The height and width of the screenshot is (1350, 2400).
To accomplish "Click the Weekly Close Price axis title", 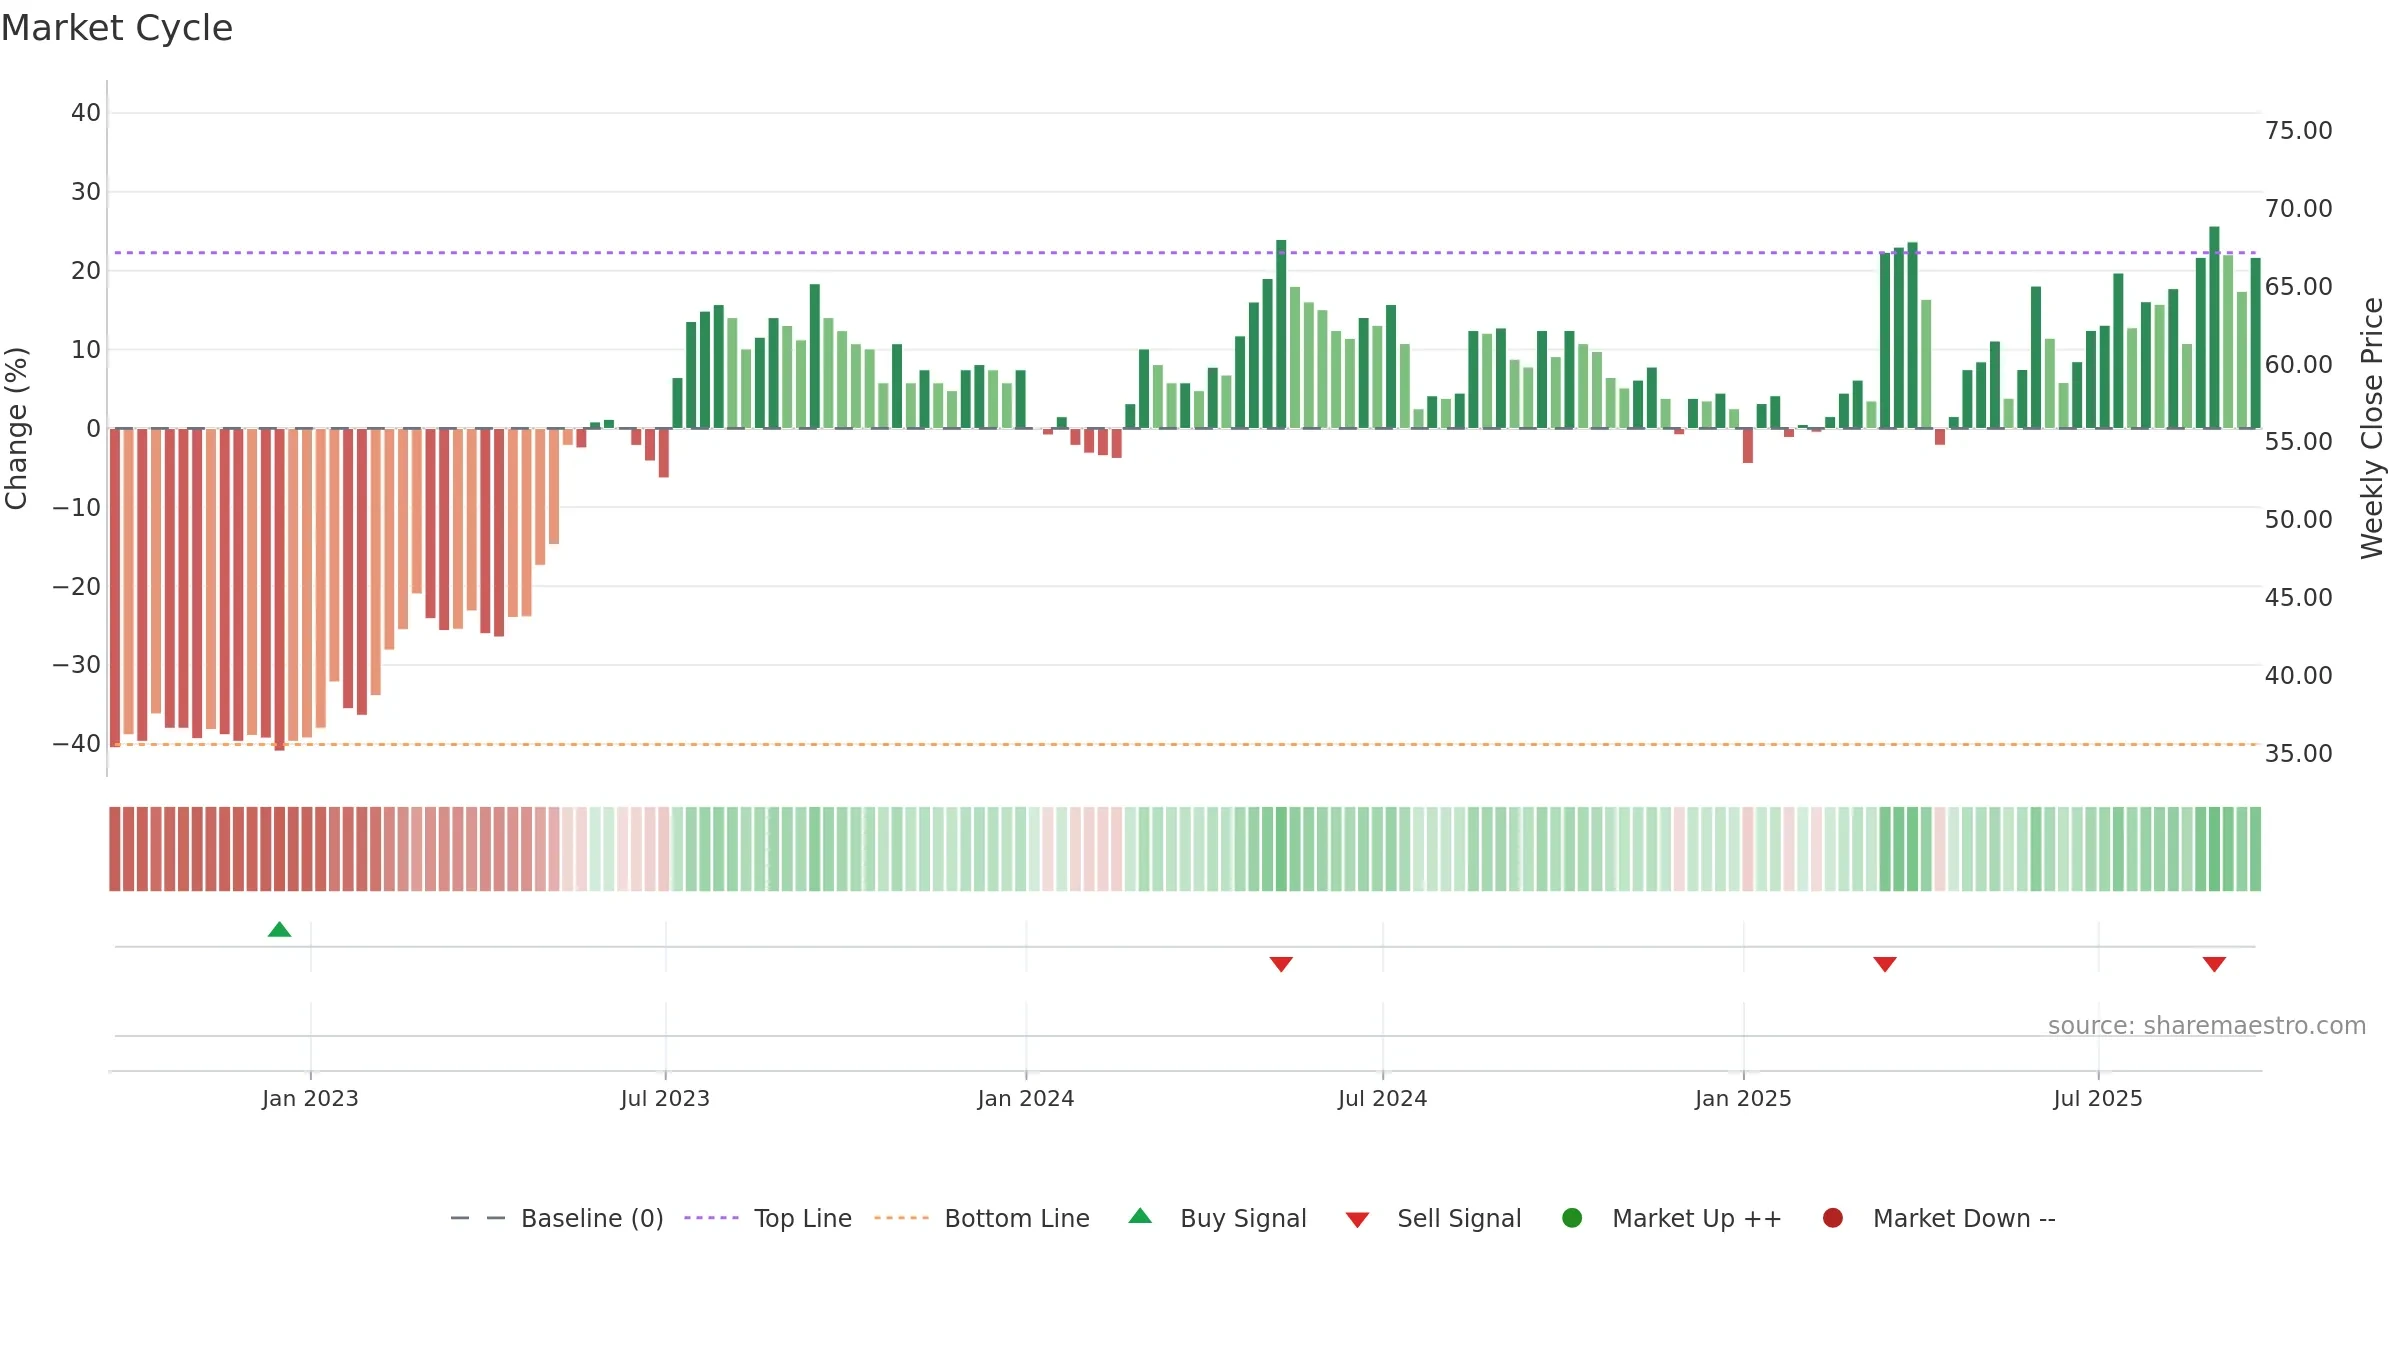I will [2372, 428].
